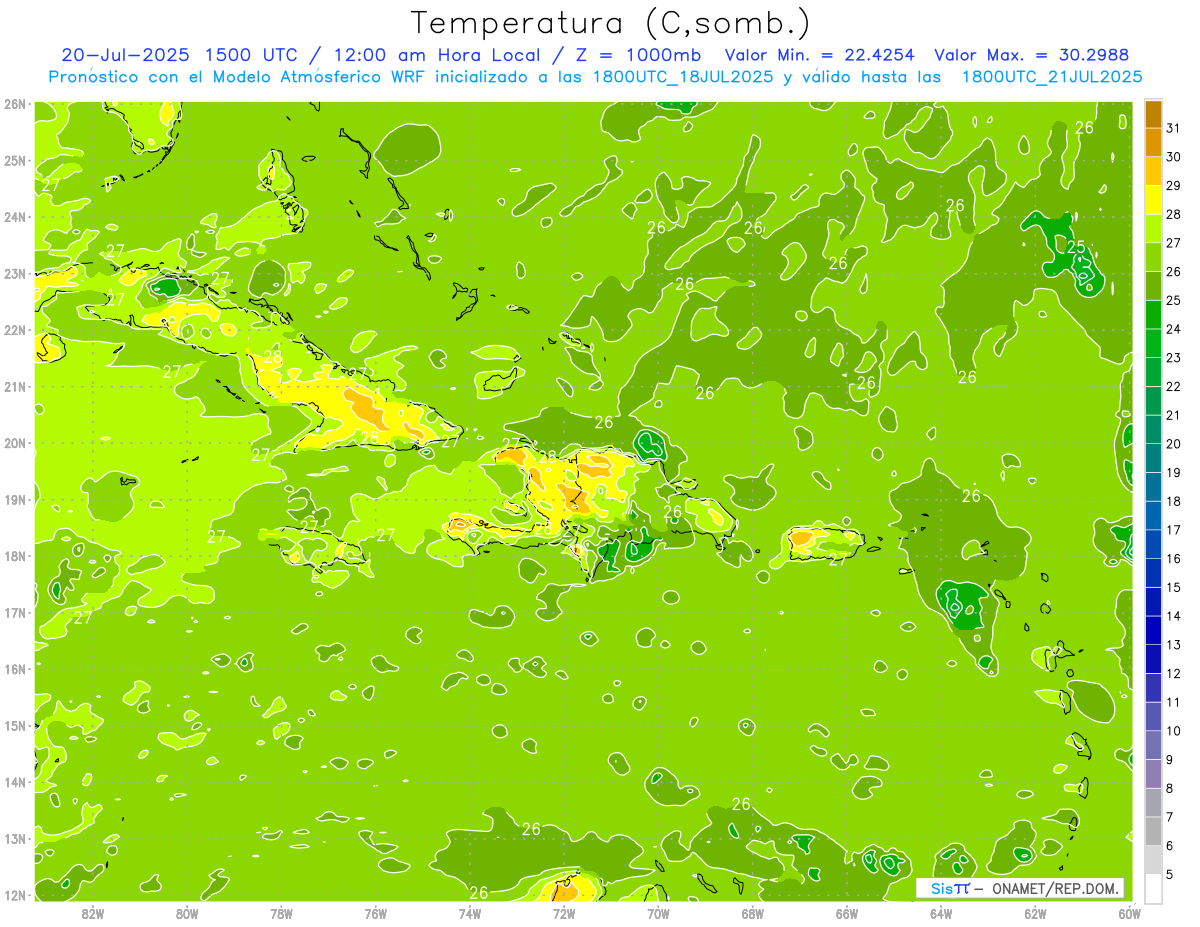Click the legend value label "20"
This screenshot has height=927, width=1200.
(x=1174, y=444)
